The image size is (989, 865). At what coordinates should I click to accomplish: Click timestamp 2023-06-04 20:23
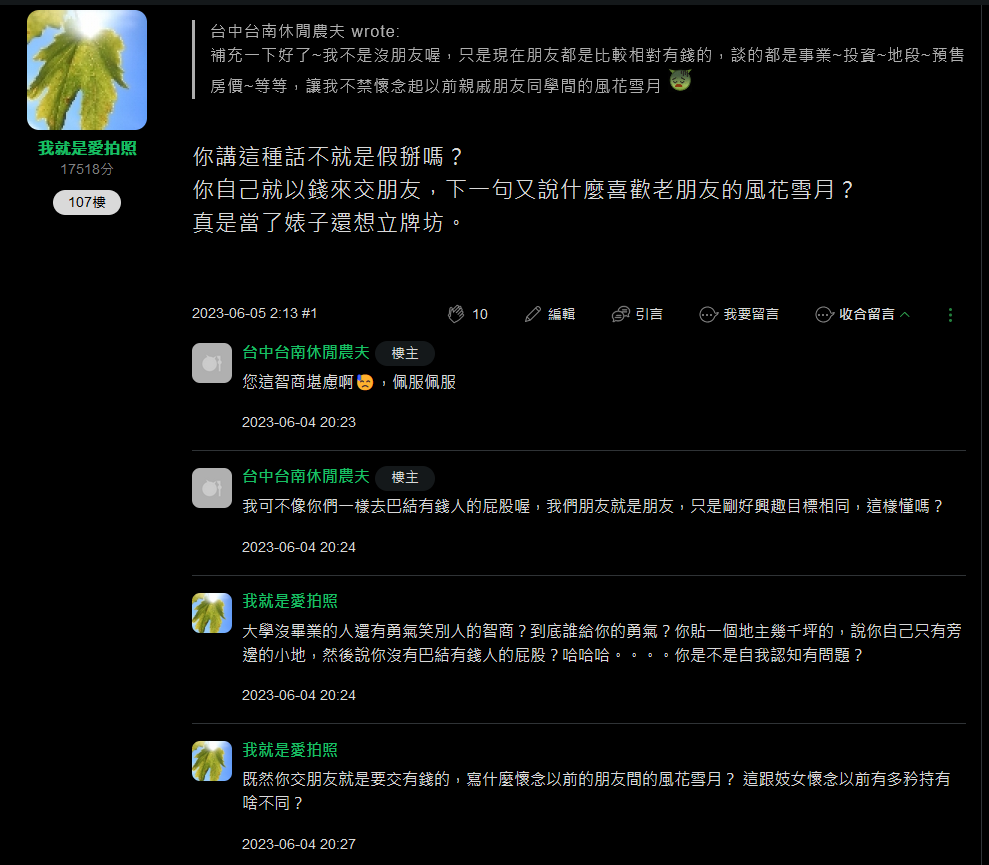click(x=298, y=422)
